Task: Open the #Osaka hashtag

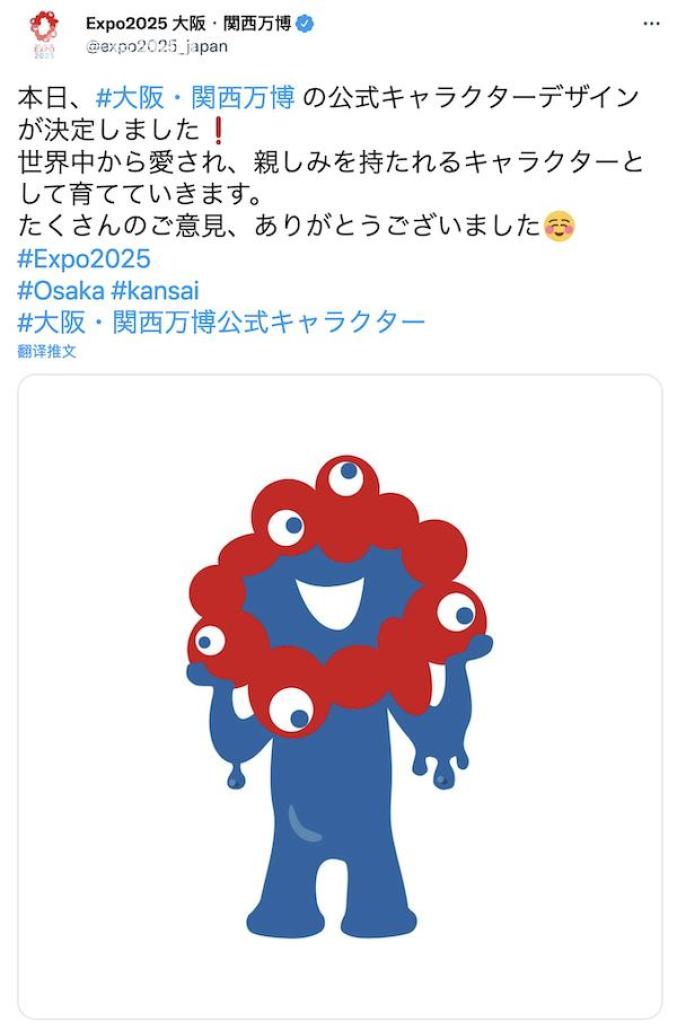Action: pyautogui.click(x=61, y=291)
